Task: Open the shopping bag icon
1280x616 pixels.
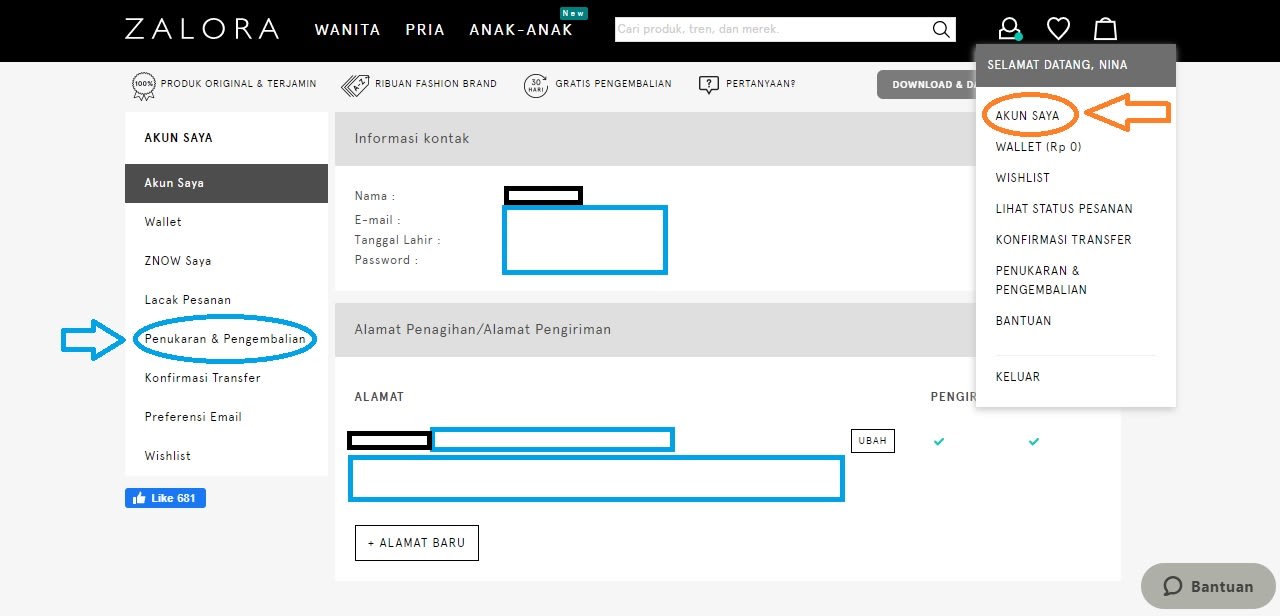Action: coord(1105,29)
